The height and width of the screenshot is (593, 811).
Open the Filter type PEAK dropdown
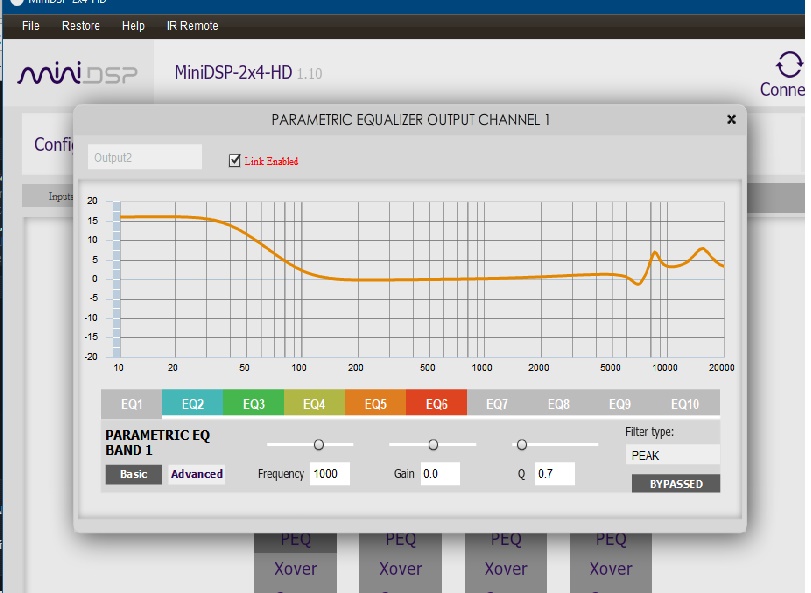pos(672,455)
